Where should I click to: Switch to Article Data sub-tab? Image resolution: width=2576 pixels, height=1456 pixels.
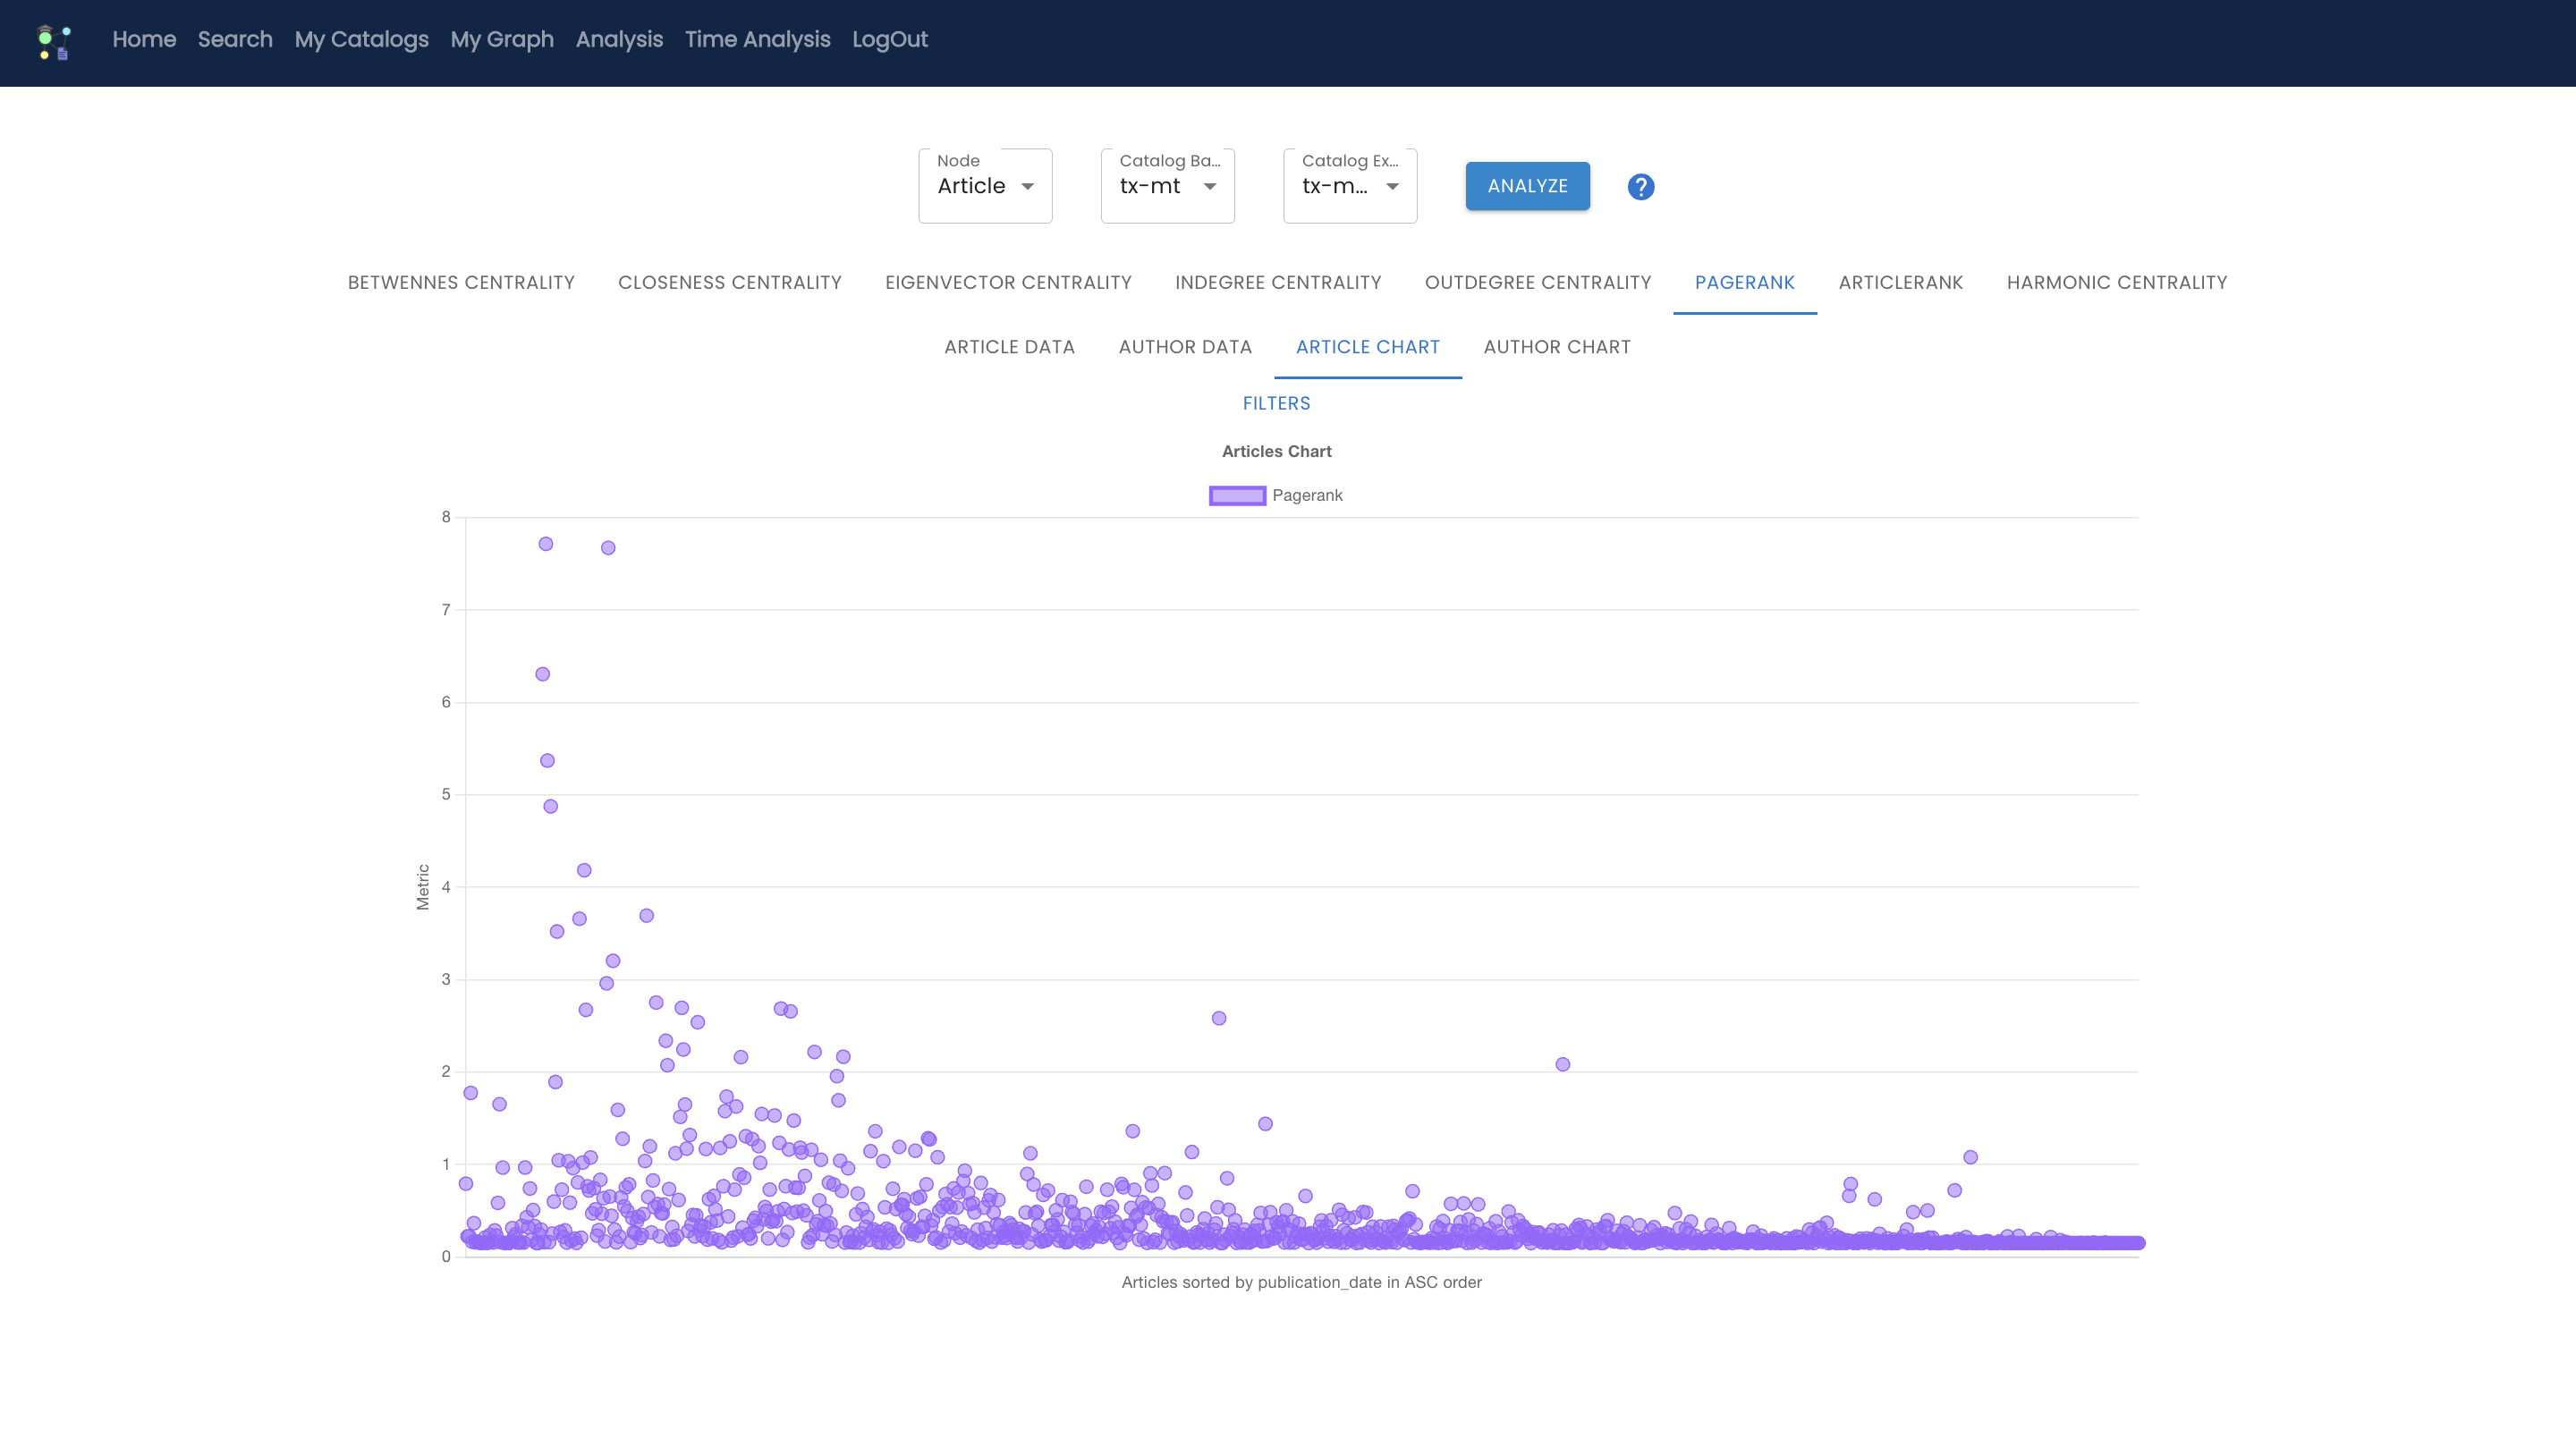[x=1009, y=347]
